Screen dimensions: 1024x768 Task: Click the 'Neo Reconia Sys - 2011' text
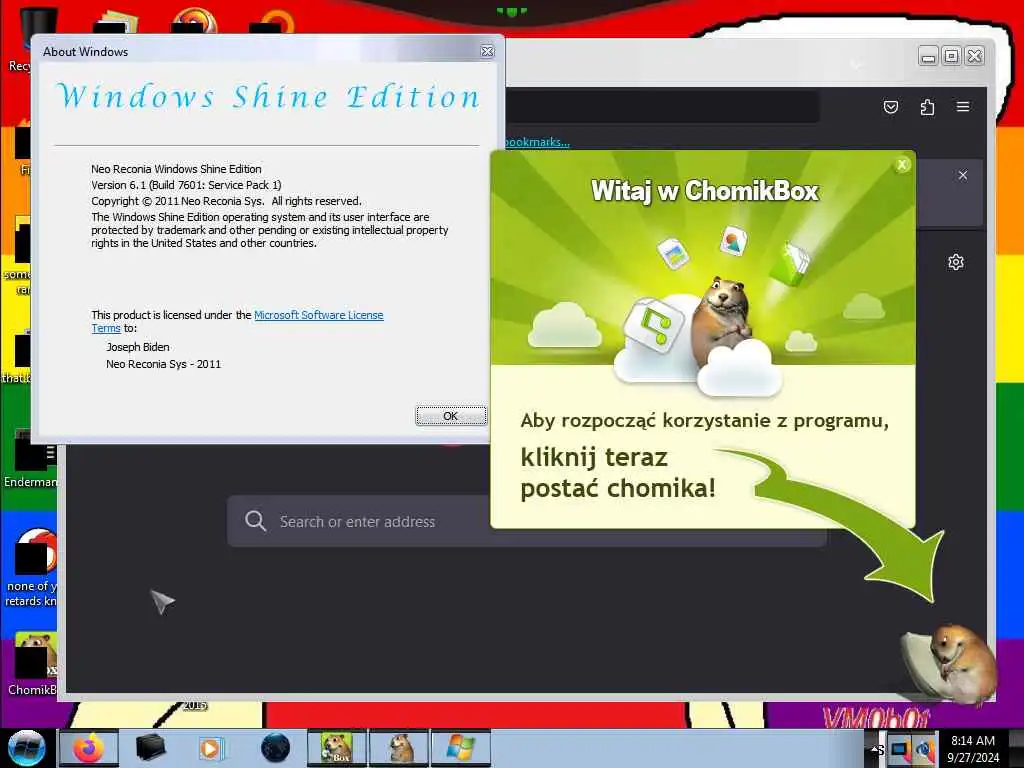pos(163,364)
